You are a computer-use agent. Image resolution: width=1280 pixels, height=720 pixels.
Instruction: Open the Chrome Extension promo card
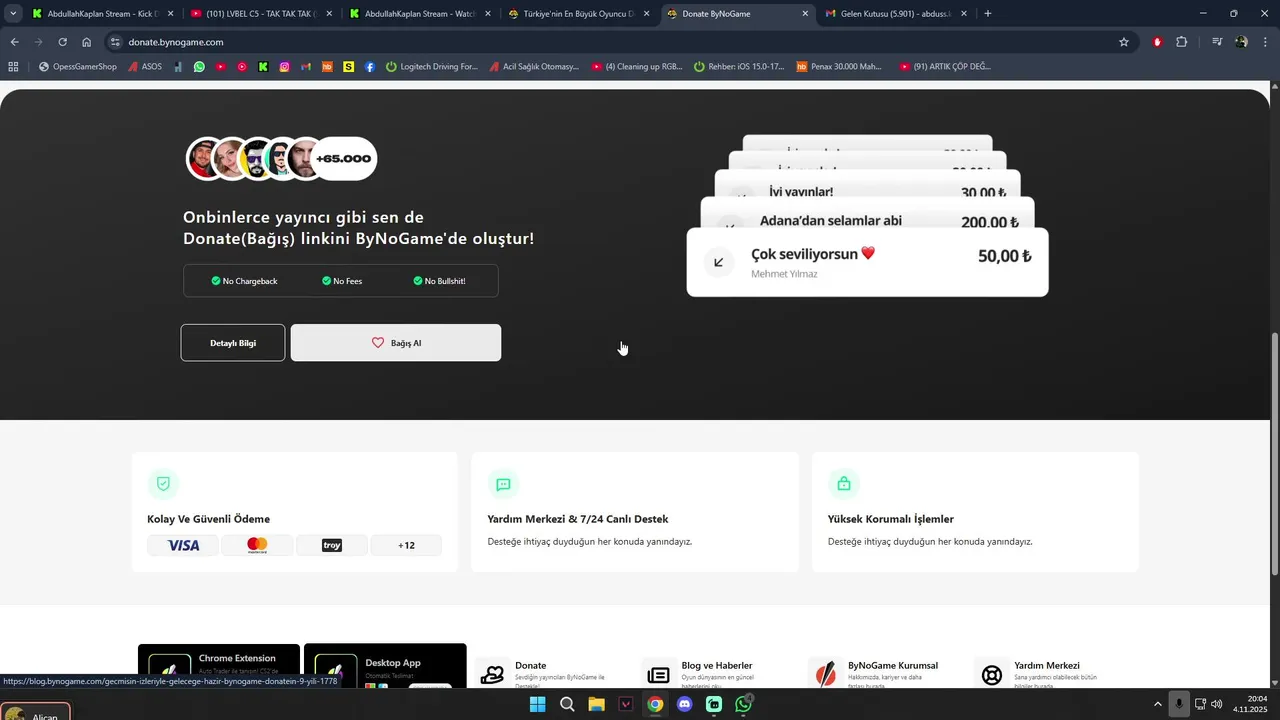pos(219,666)
